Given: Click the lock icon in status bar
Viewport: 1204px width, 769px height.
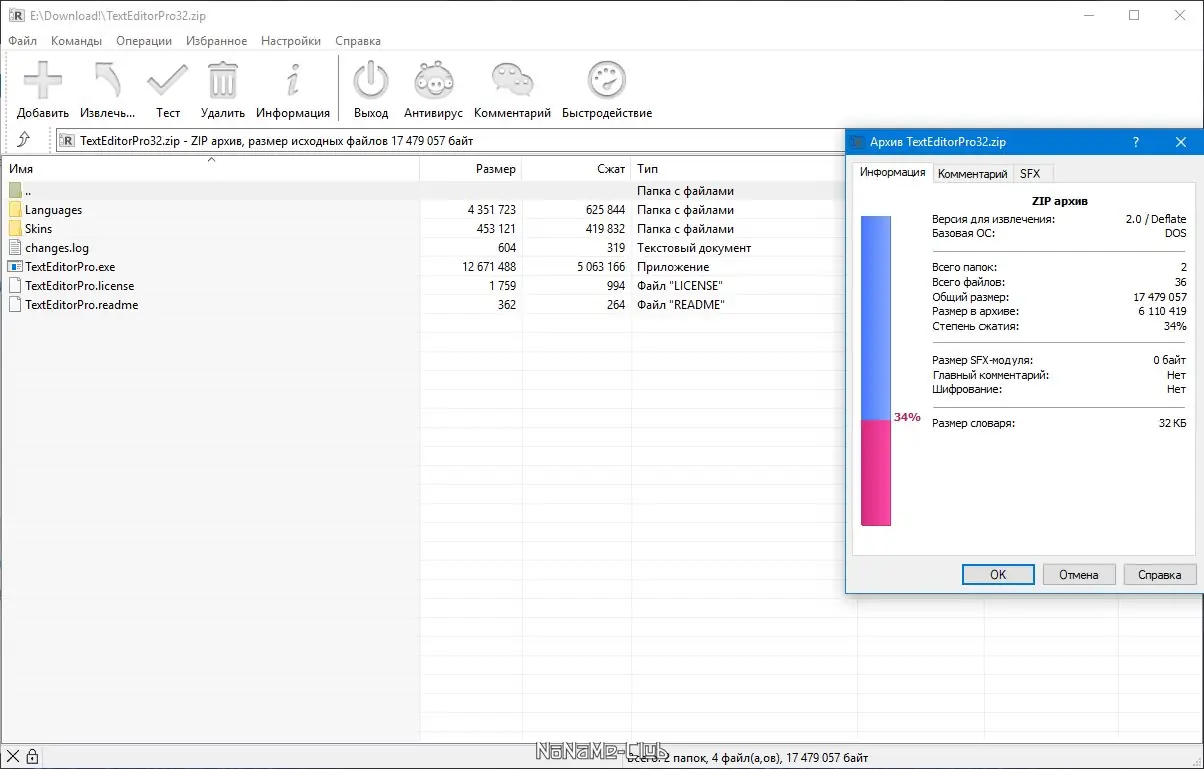Looking at the screenshot, I should tap(32, 756).
